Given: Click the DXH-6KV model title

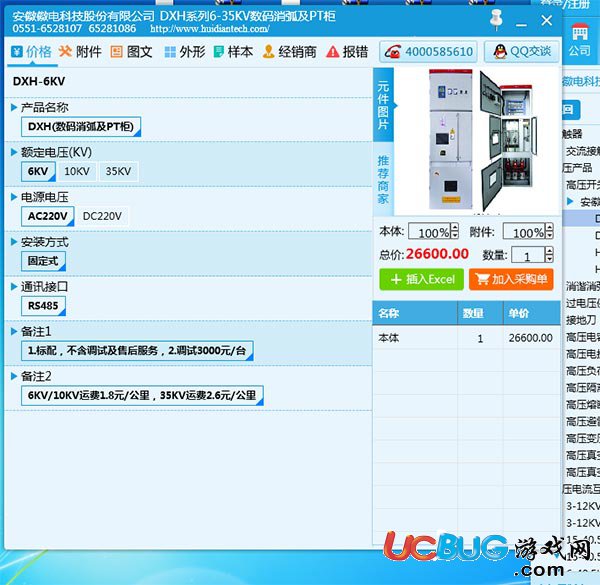Looking at the screenshot, I should coord(39,81).
